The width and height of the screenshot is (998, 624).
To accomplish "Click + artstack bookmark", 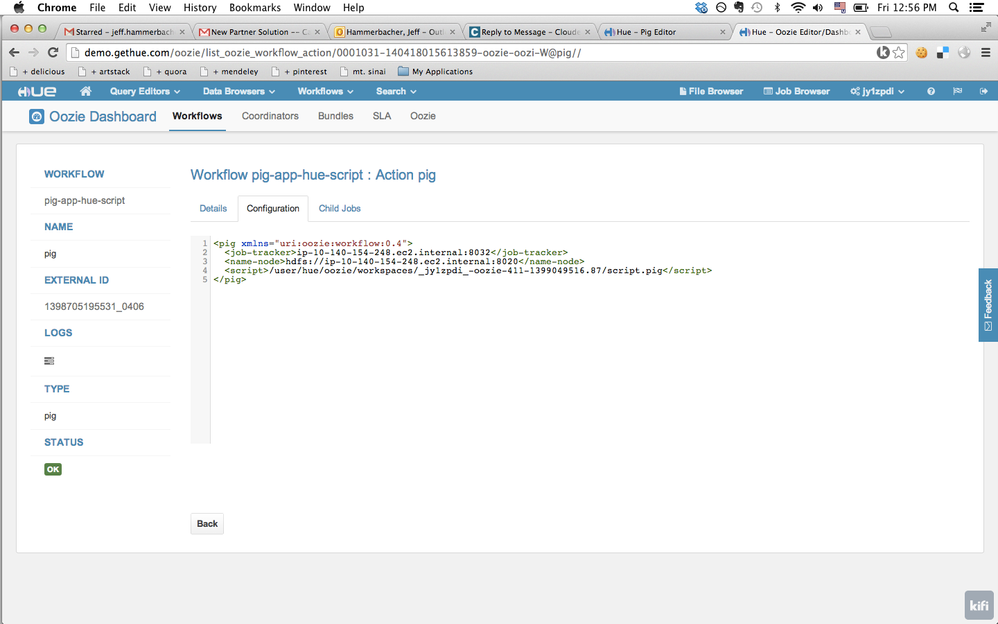I will point(104,71).
